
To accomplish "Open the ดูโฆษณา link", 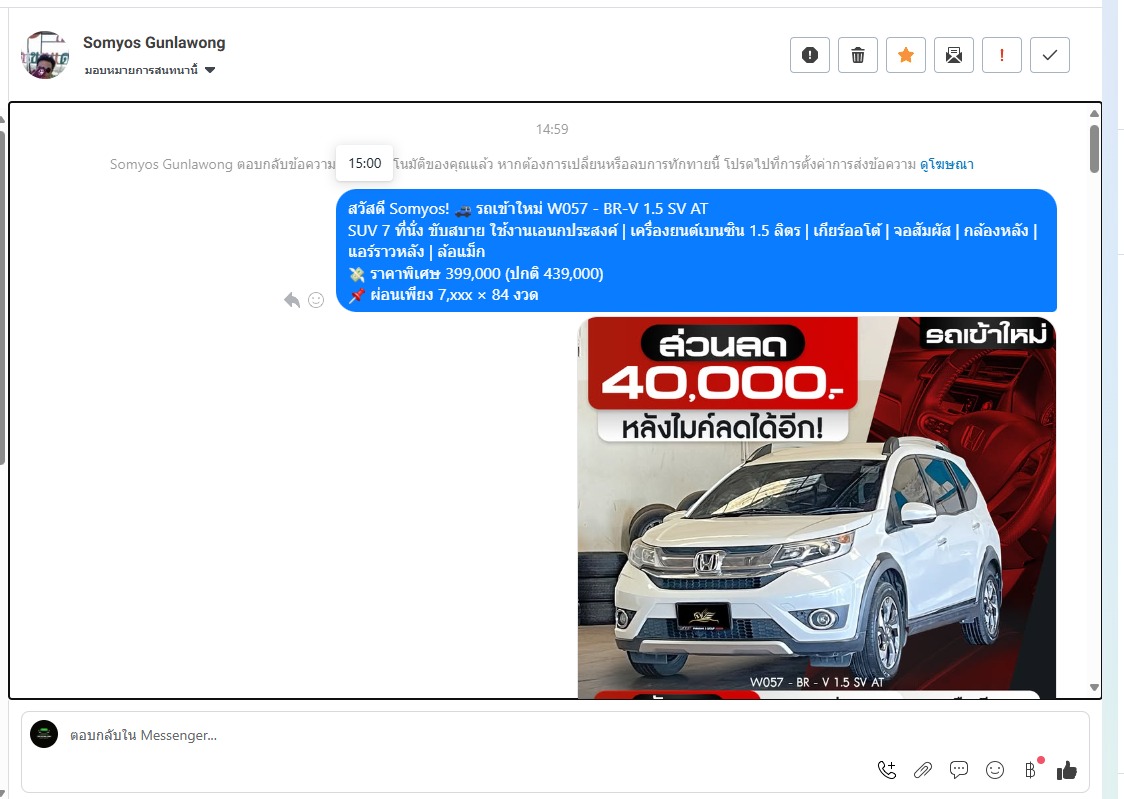I will pos(946,164).
